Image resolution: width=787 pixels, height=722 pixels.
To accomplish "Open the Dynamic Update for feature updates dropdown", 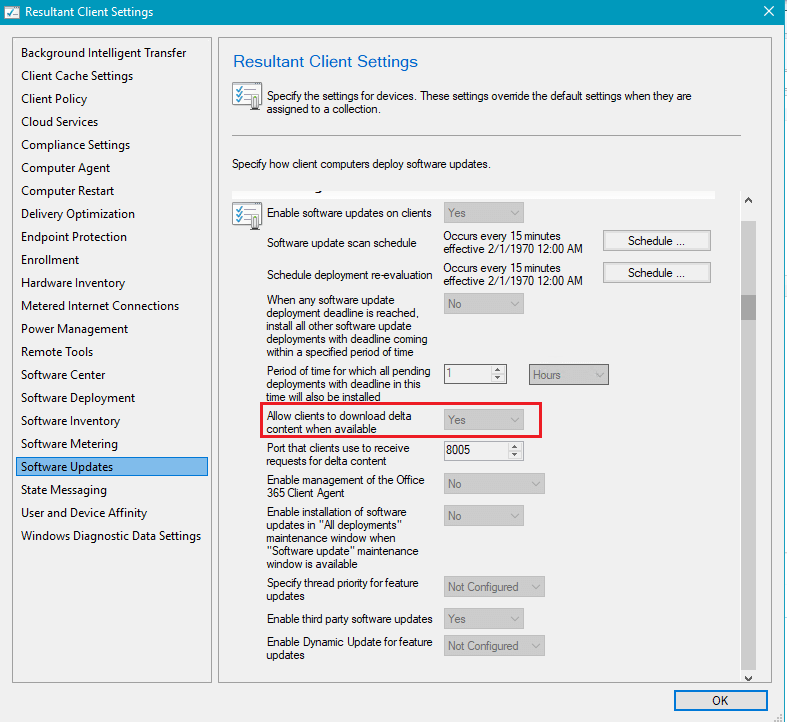I will [494, 646].
